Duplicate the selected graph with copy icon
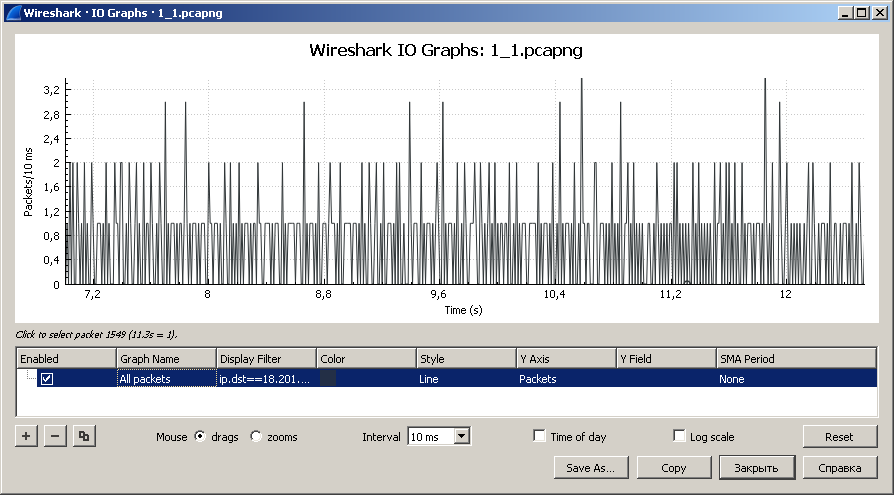 pos(84,436)
